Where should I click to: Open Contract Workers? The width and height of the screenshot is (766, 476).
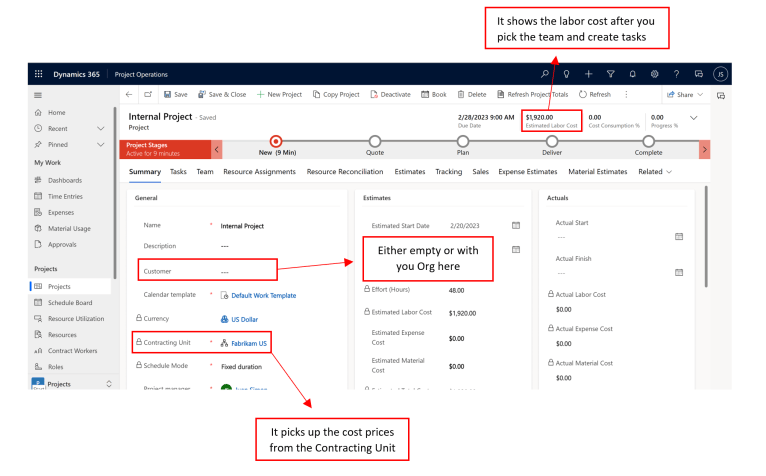pos(72,351)
